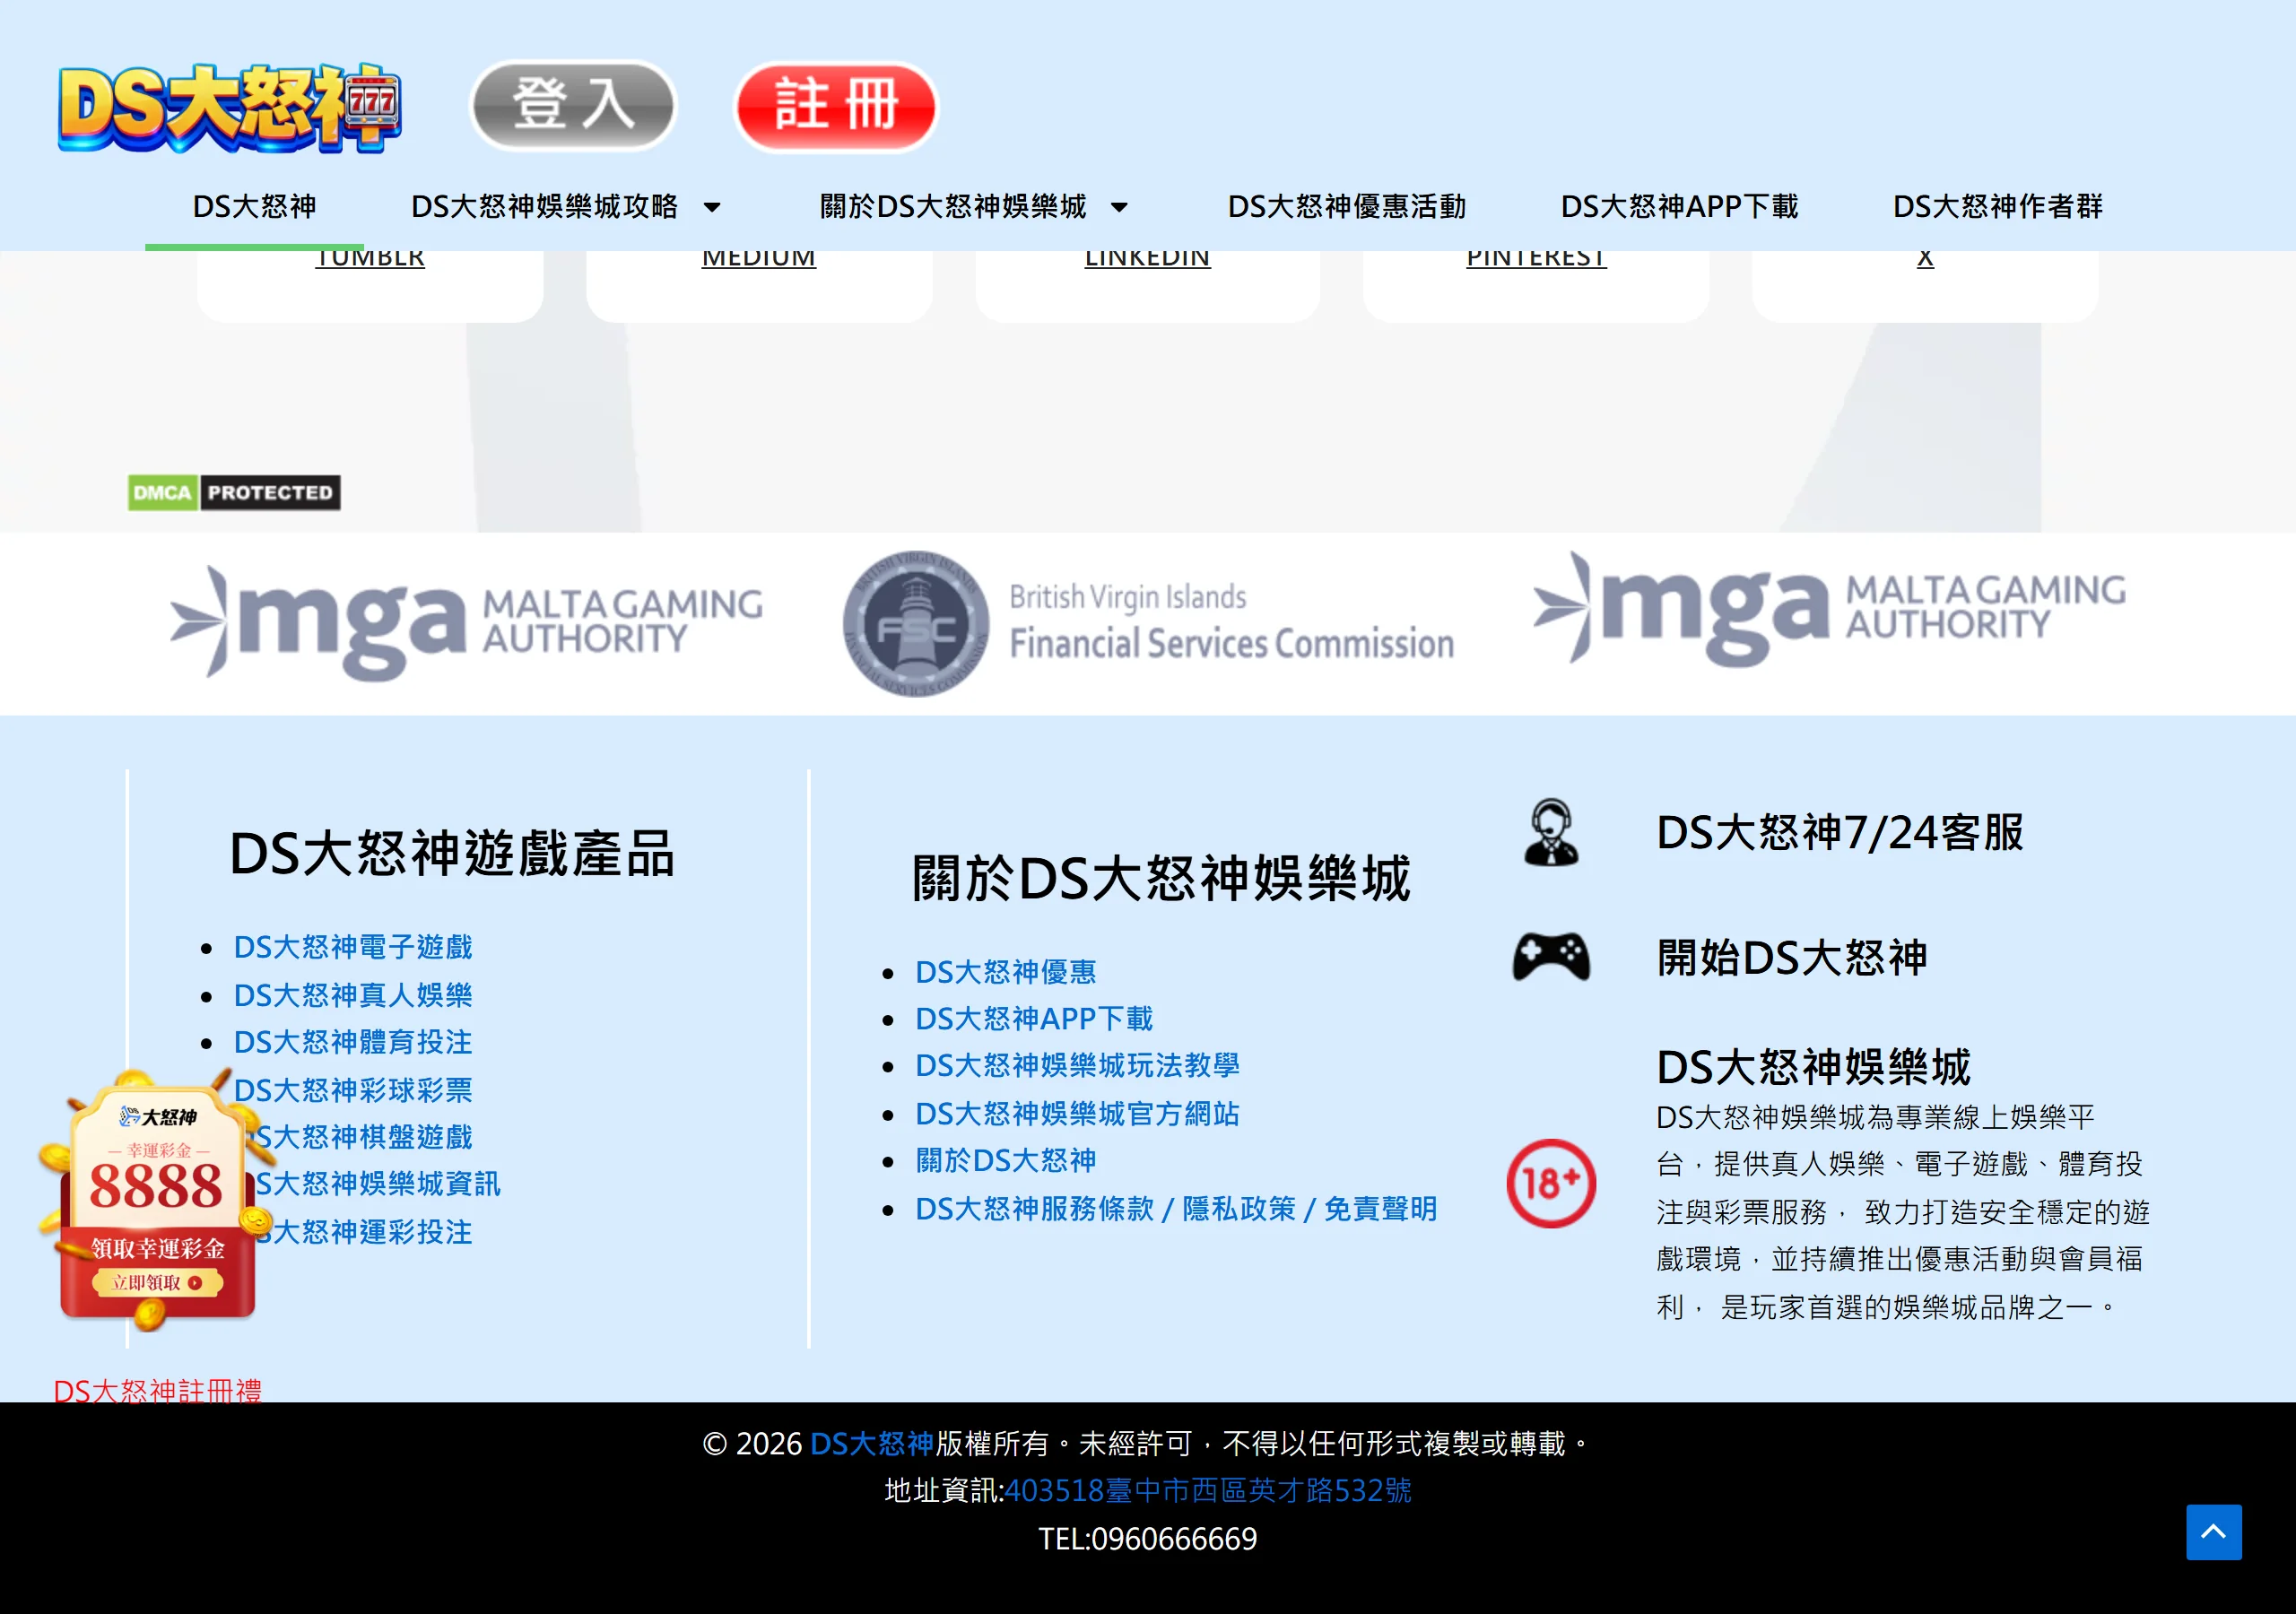Viewport: 2296px width, 1614px height.
Task: Click the DS大怒神 link in copyright line
Action: point(871,1444)
